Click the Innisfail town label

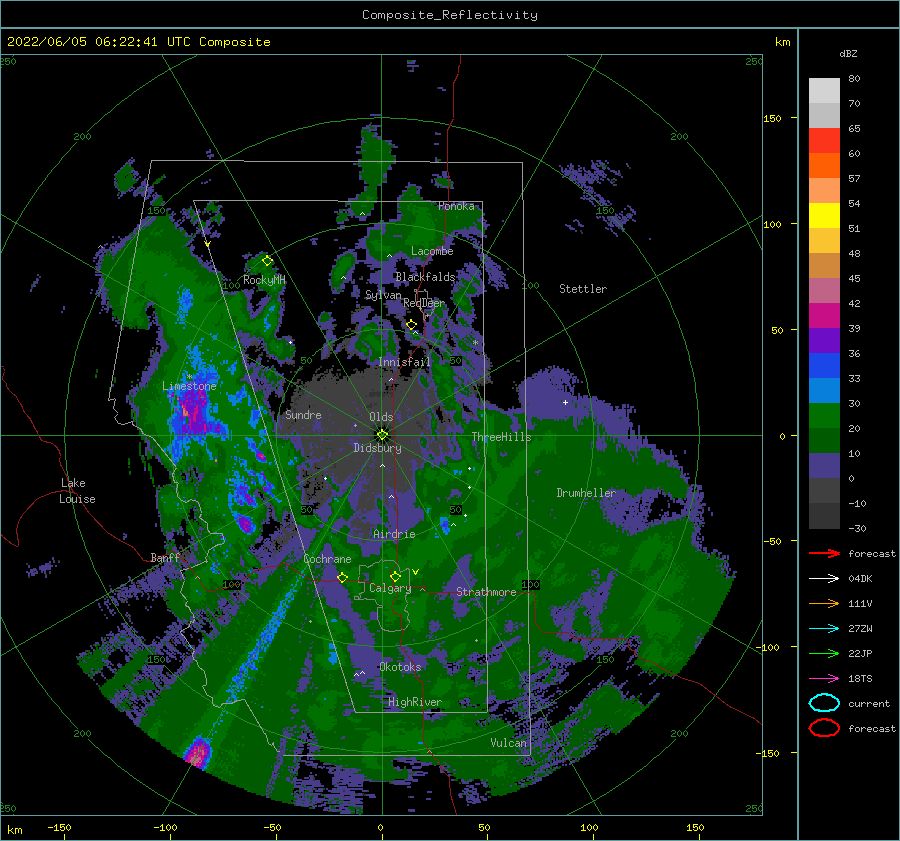404,362
